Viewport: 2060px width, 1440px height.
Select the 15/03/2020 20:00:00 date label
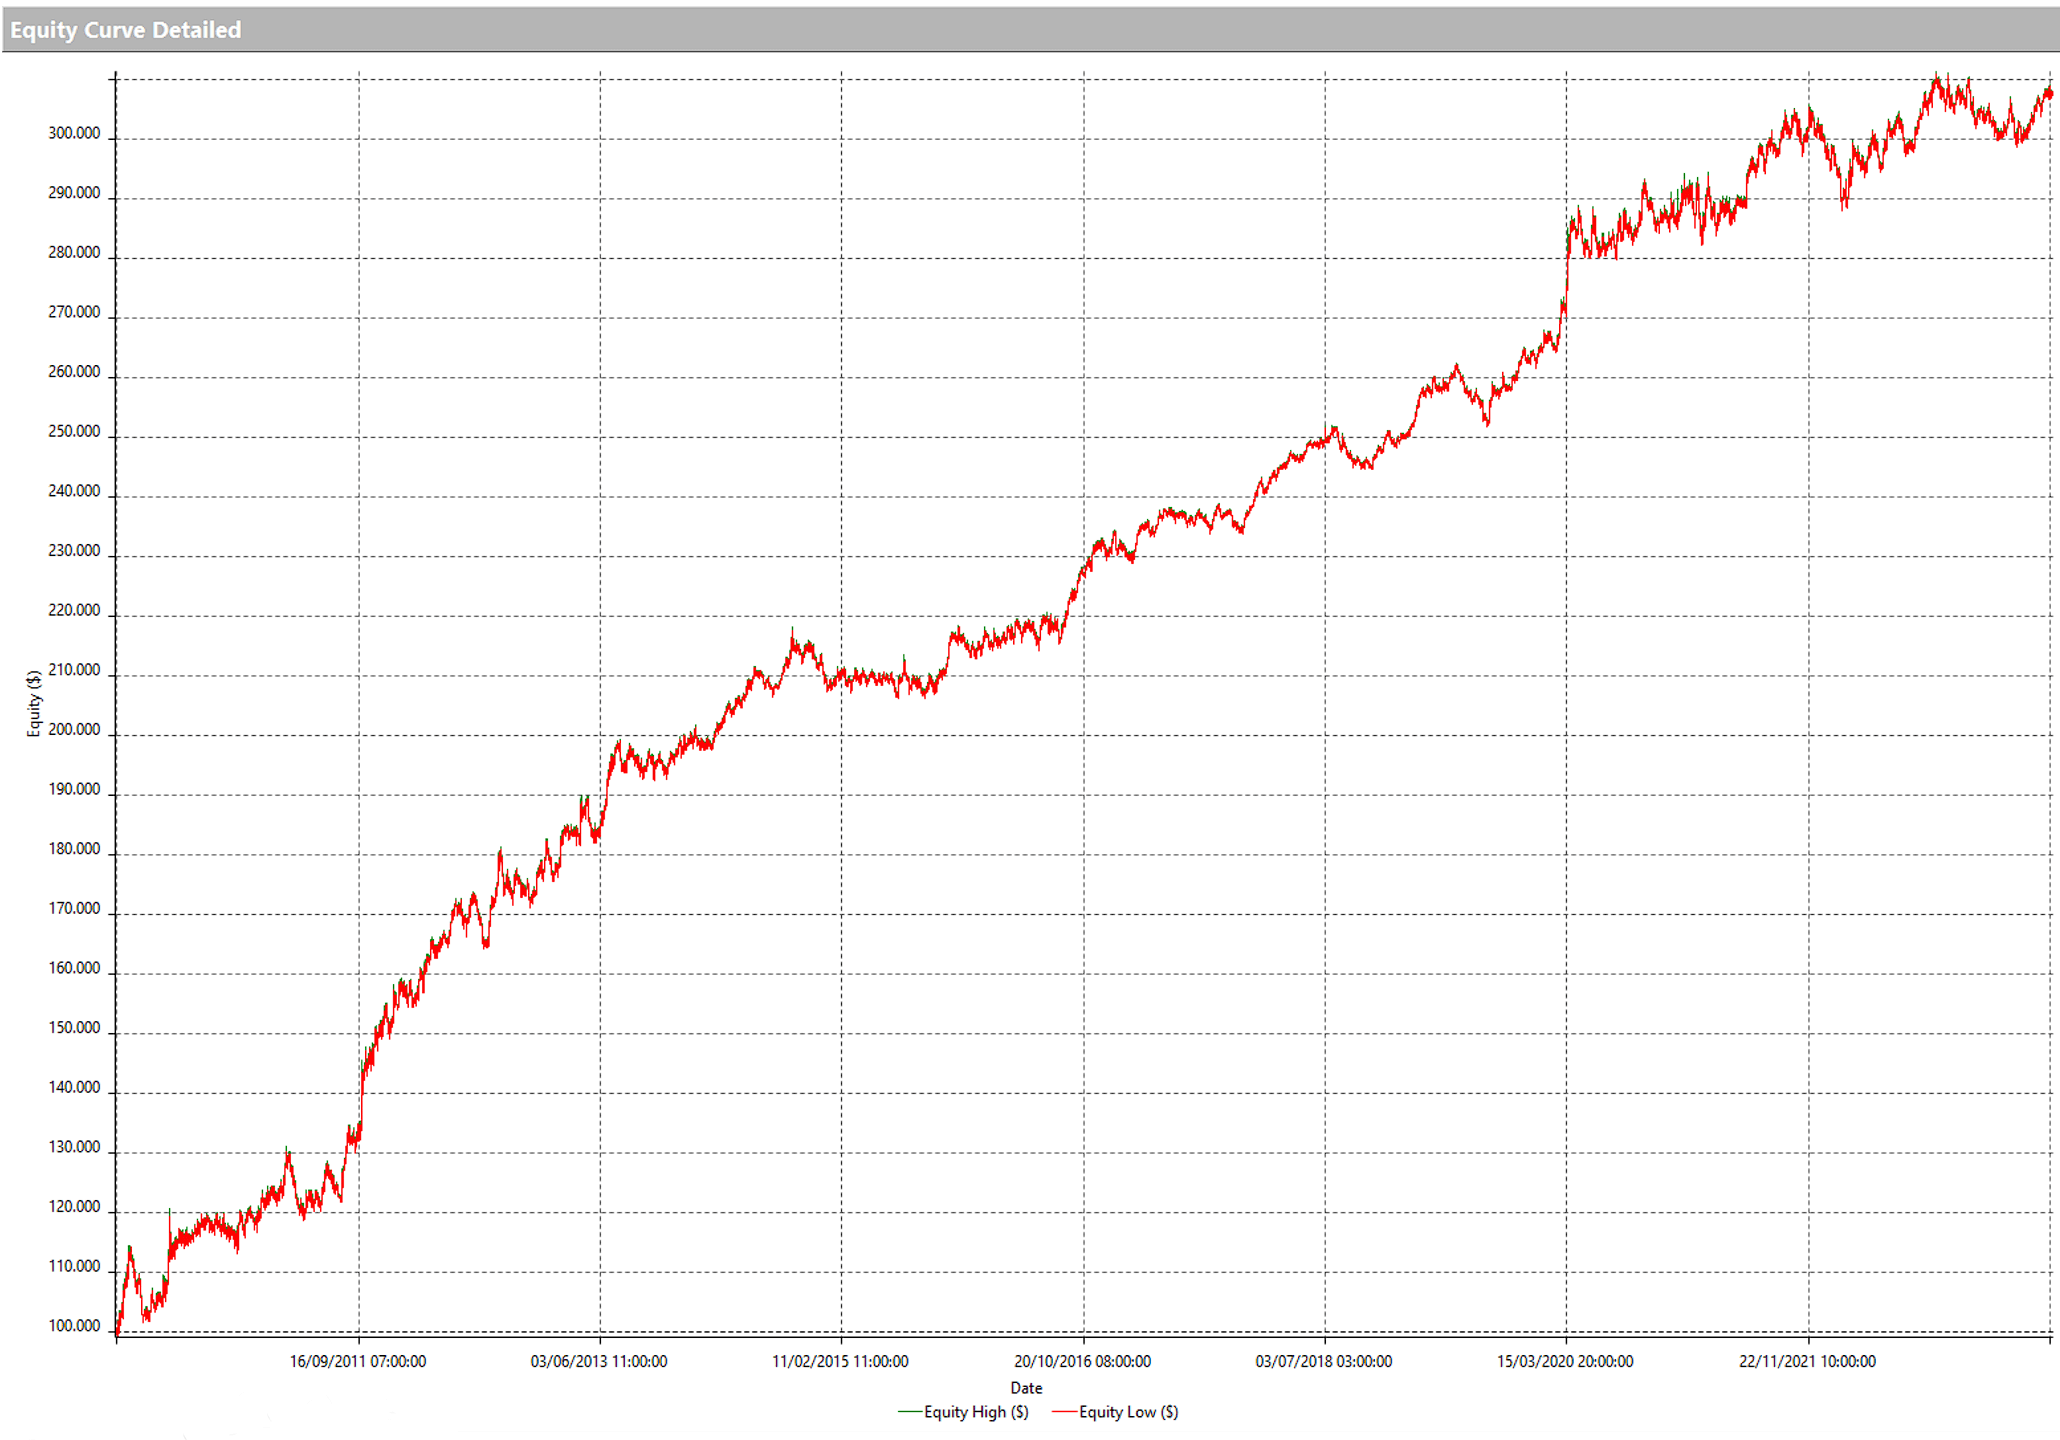click(x=1565, y=1361)
